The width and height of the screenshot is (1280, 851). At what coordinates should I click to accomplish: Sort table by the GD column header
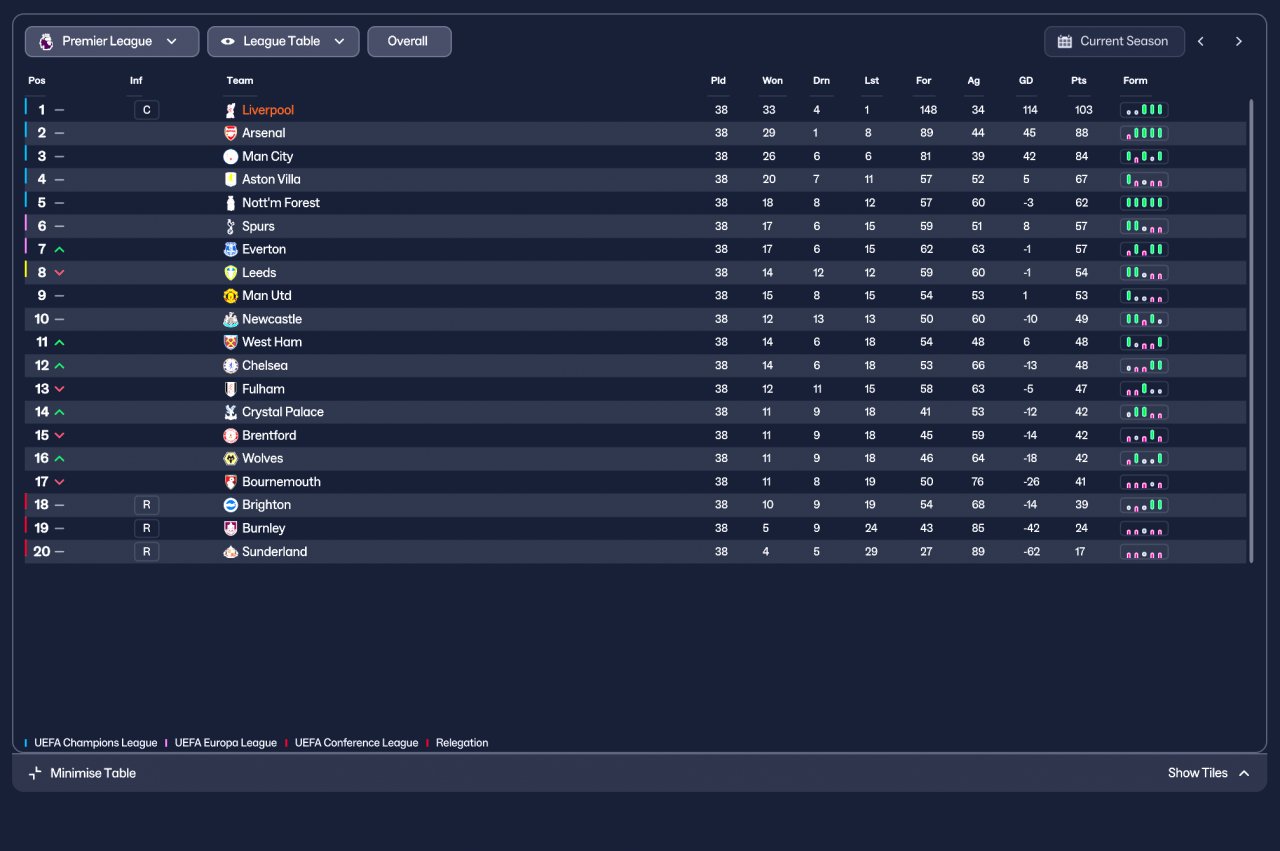[x=1025, y=81]
